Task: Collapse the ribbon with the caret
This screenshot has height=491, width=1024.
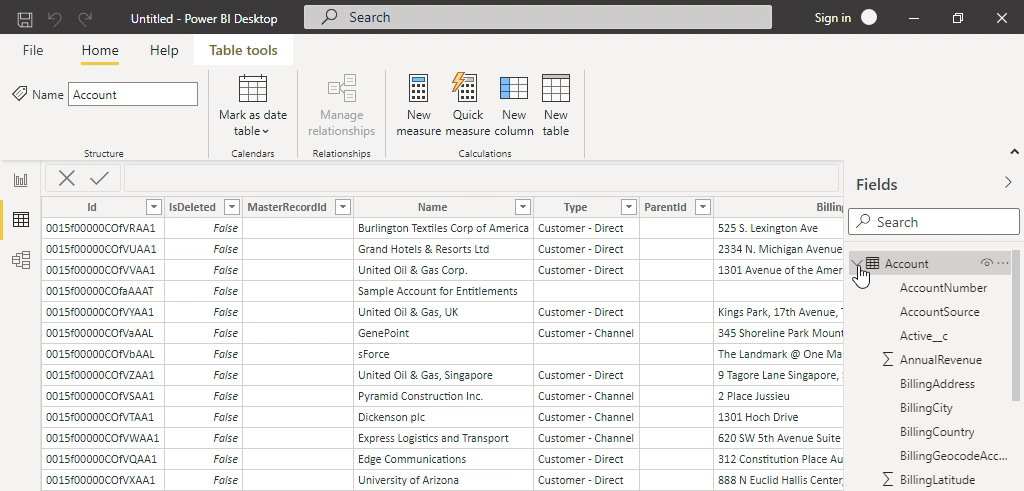Action: [1014, 151]
